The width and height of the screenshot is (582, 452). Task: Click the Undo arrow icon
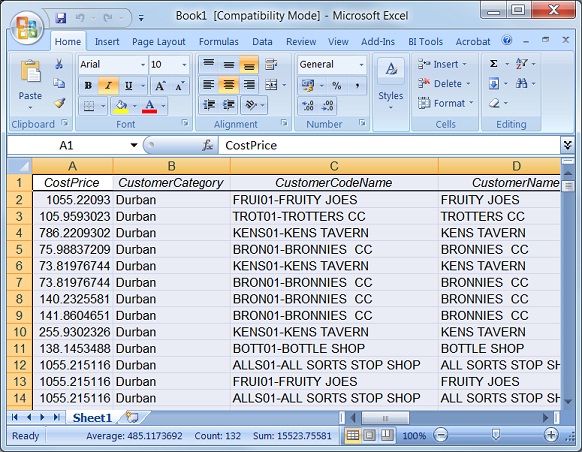[80, 17]
